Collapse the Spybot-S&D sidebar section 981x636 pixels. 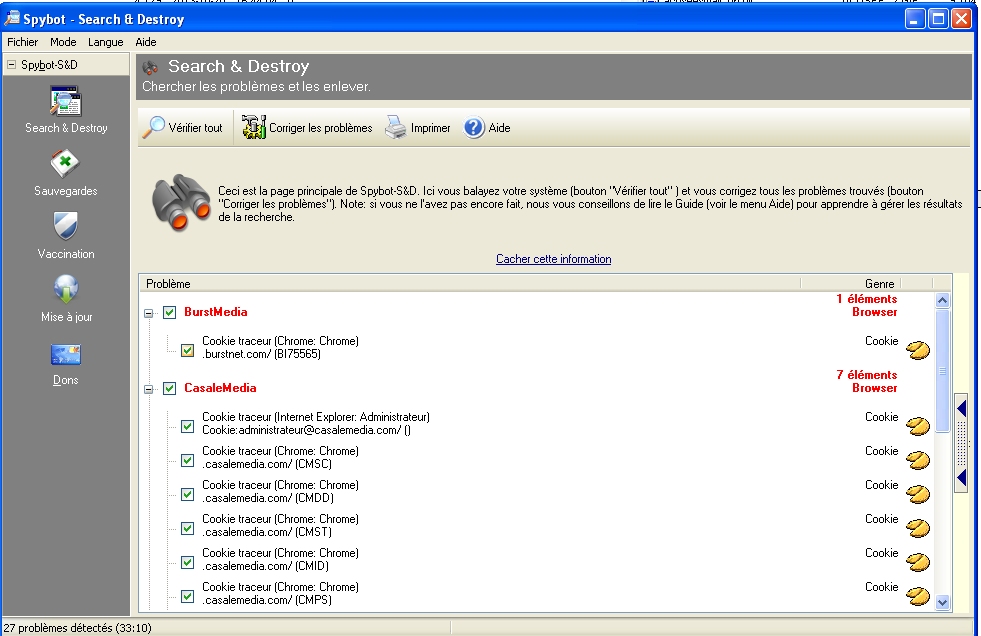click(x=11, y=64)
